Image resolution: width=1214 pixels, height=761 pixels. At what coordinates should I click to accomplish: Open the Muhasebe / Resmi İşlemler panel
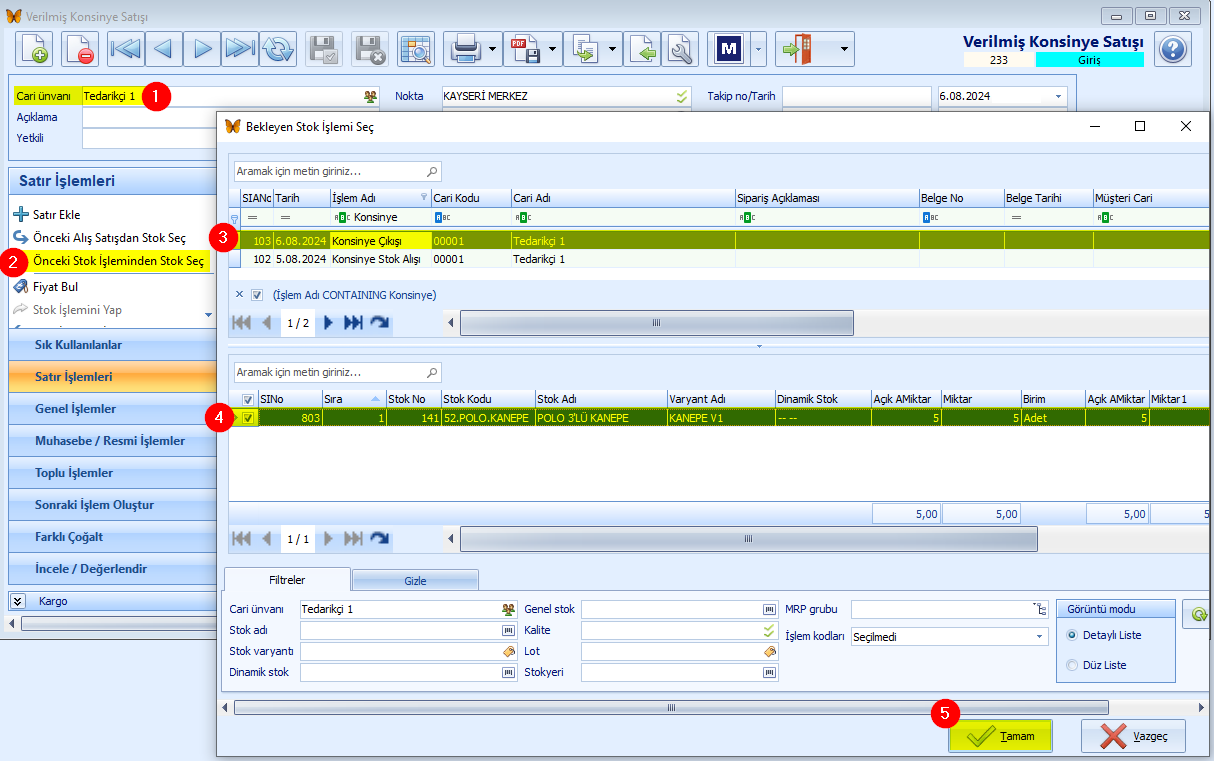(112, 441)
